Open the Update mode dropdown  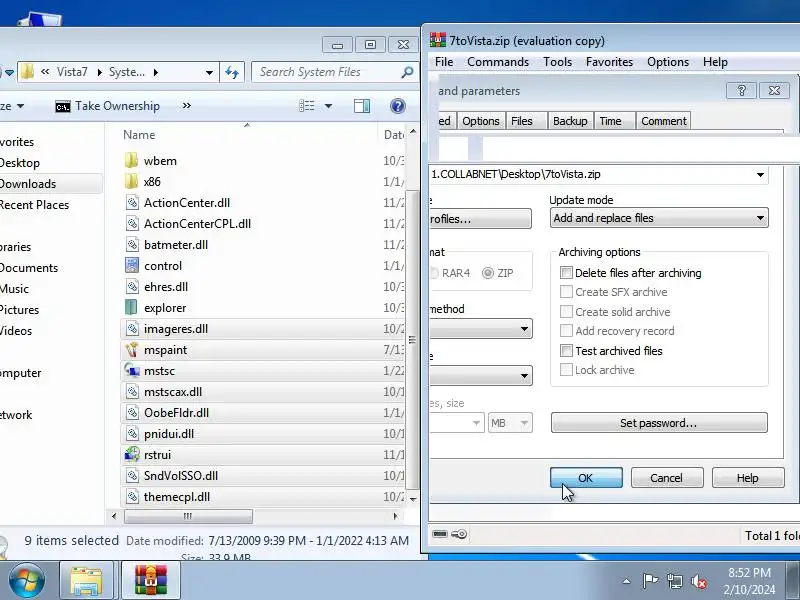coord(659,218)
